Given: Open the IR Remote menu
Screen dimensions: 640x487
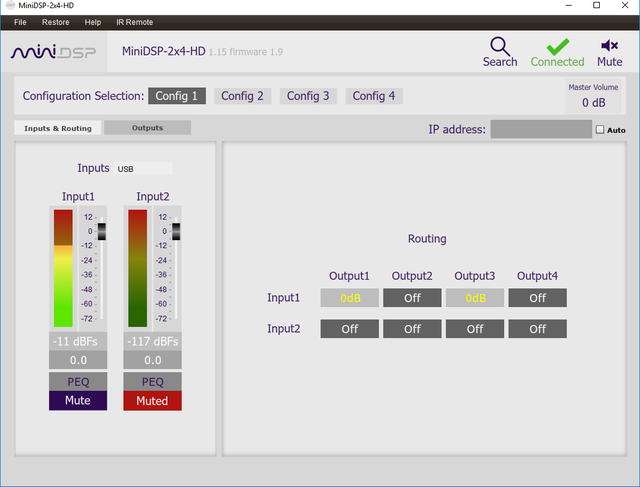Looking at the screenshot, I should 135,22.
